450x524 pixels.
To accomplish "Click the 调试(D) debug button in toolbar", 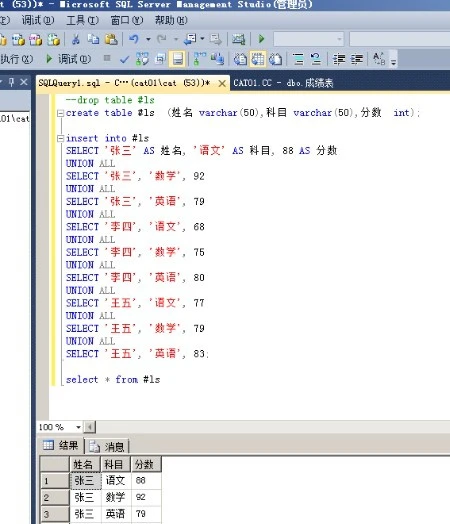I will [x=68, y=59].
